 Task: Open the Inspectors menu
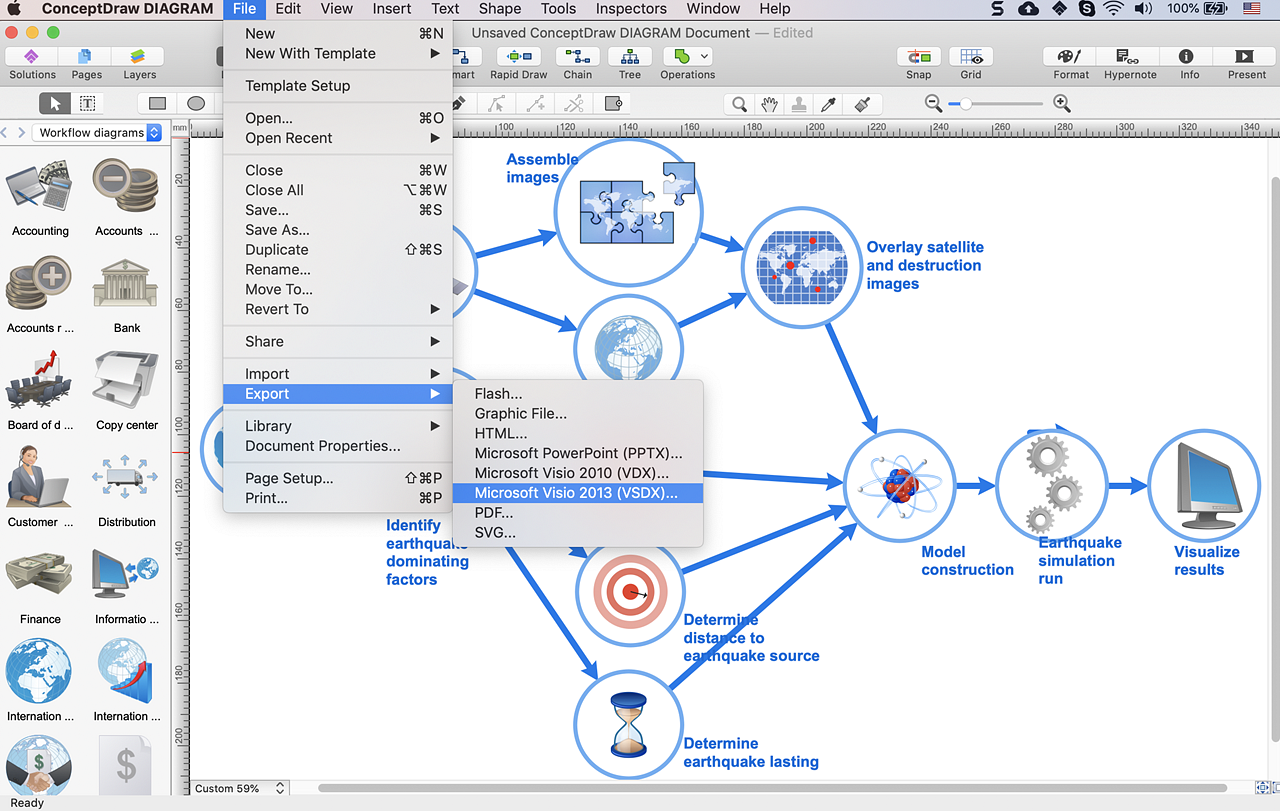pos(631,9)
